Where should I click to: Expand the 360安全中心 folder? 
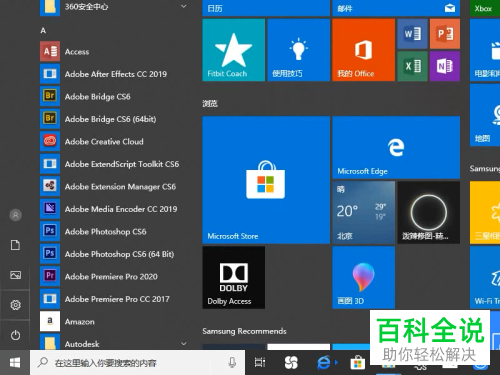click(115, 7)
